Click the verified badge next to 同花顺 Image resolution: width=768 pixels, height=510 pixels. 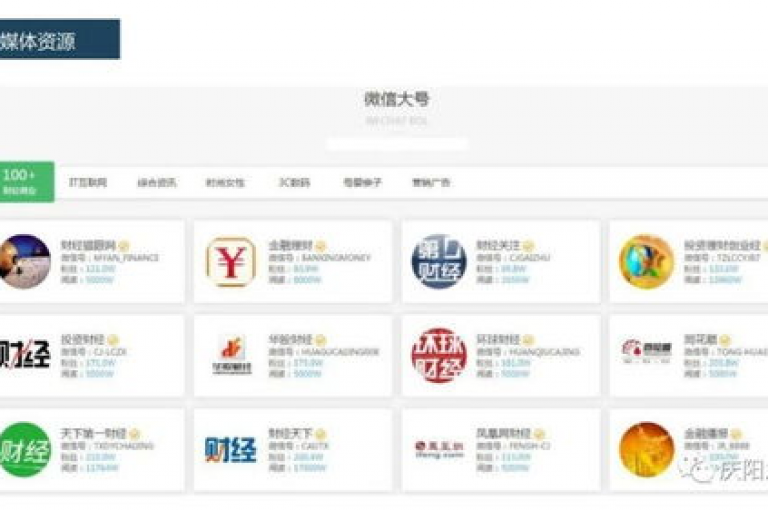click(725, 340)
